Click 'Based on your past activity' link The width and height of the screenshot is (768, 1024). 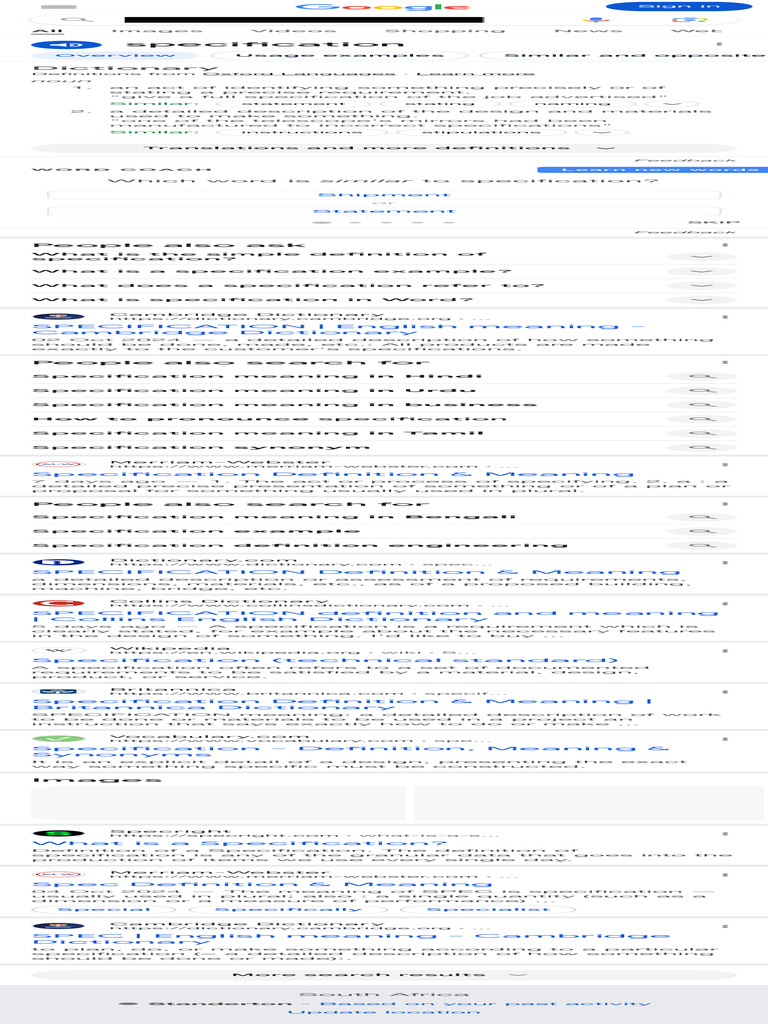(485, 1004)
